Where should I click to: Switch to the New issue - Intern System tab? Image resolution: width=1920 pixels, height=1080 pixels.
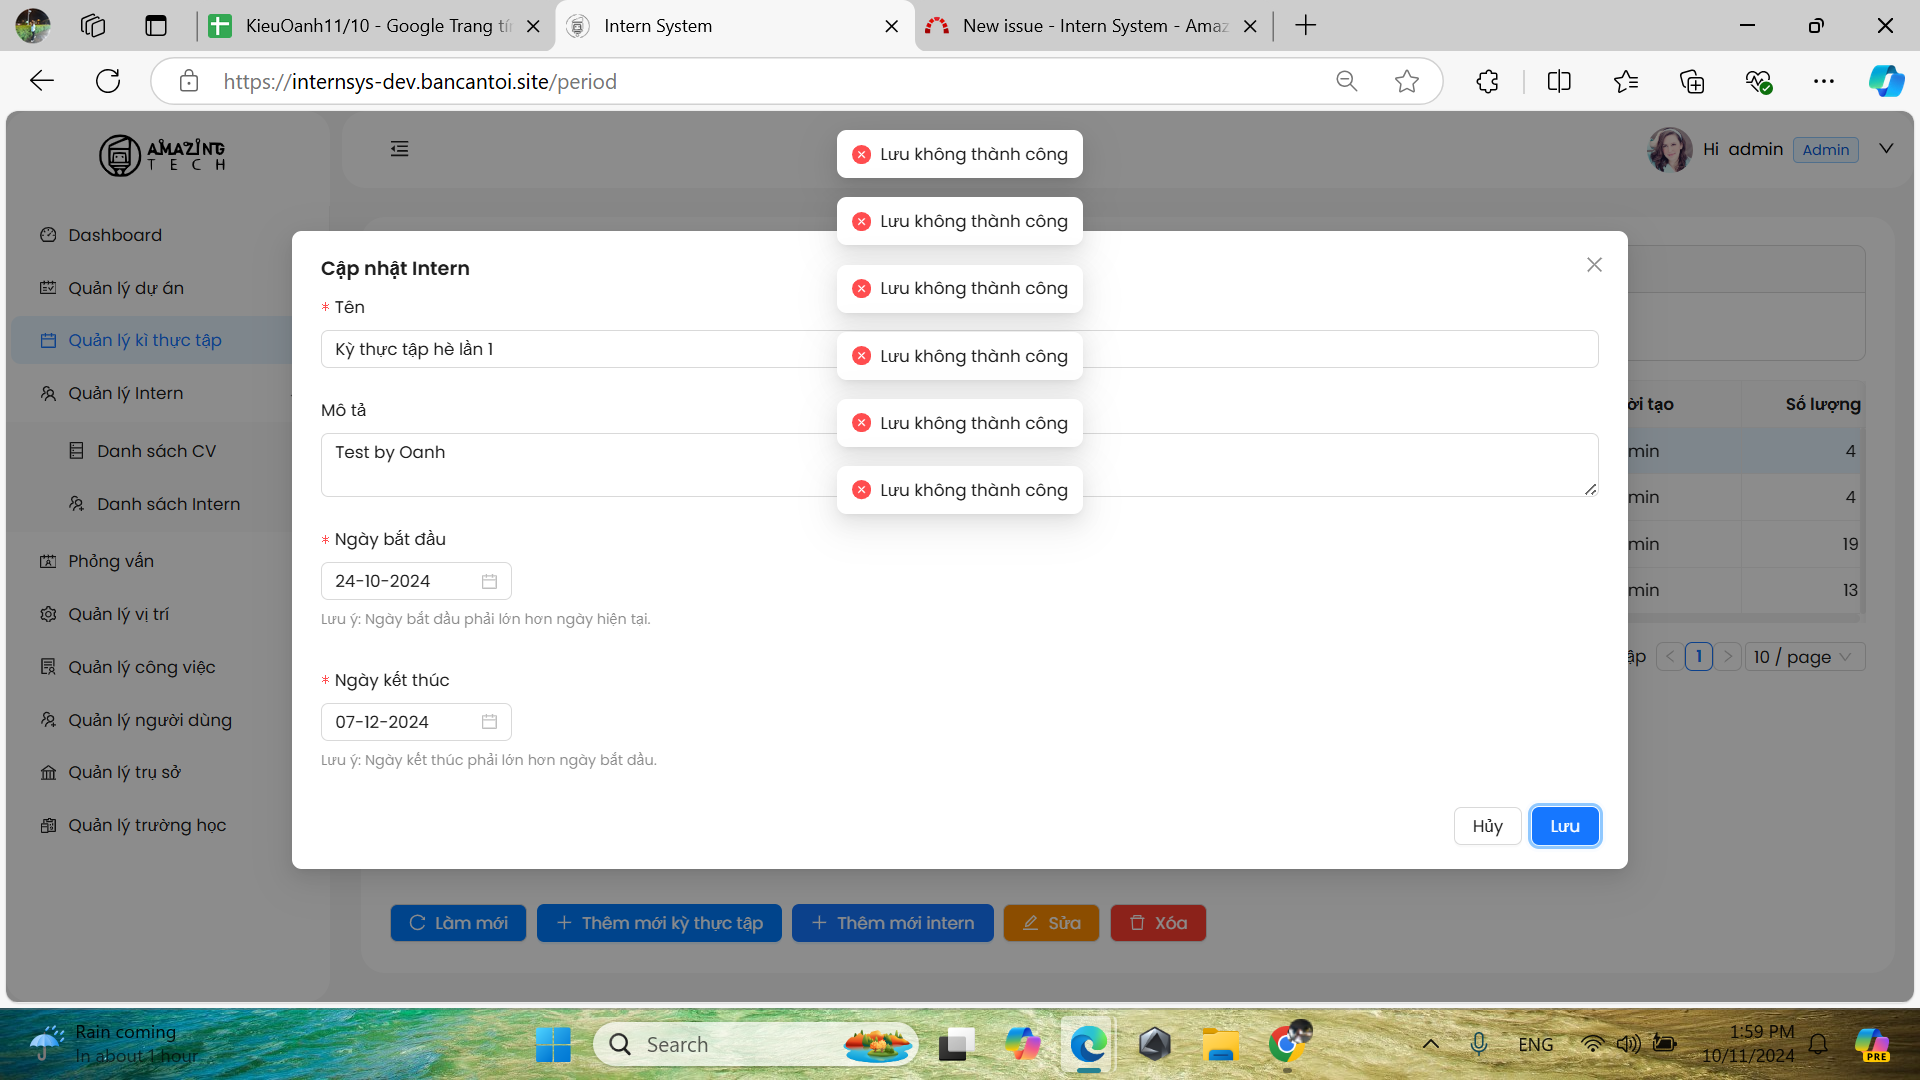[1094, 26]
